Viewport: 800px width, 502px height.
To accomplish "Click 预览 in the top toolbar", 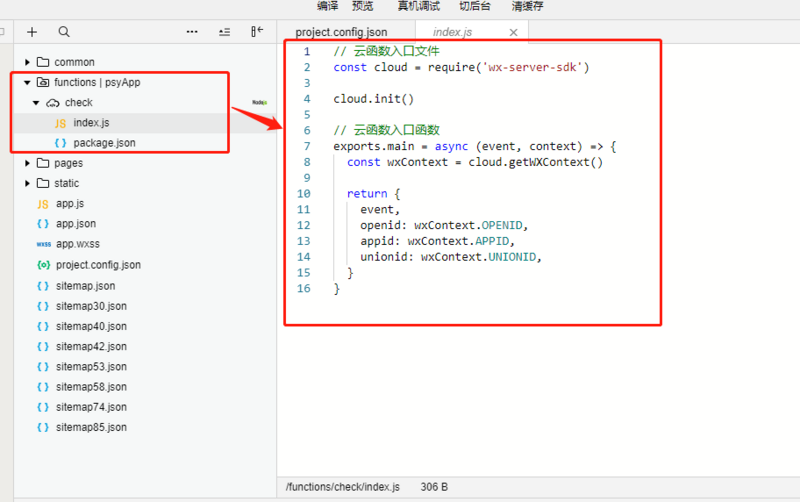I will click(x=362, y=6).
